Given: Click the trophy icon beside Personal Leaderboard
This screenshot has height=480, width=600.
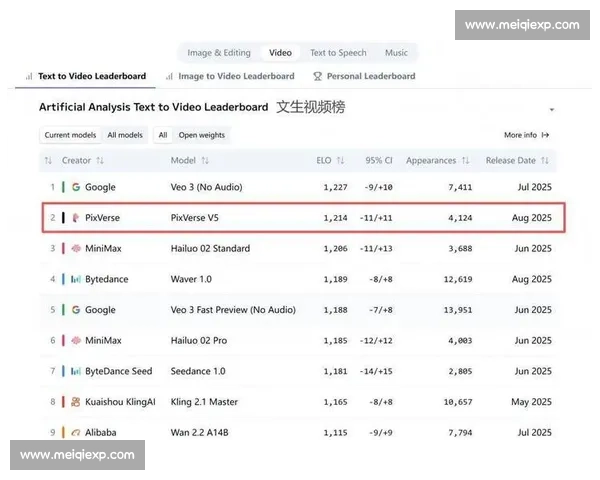Looking at the screenshot, I should (317, 76).
